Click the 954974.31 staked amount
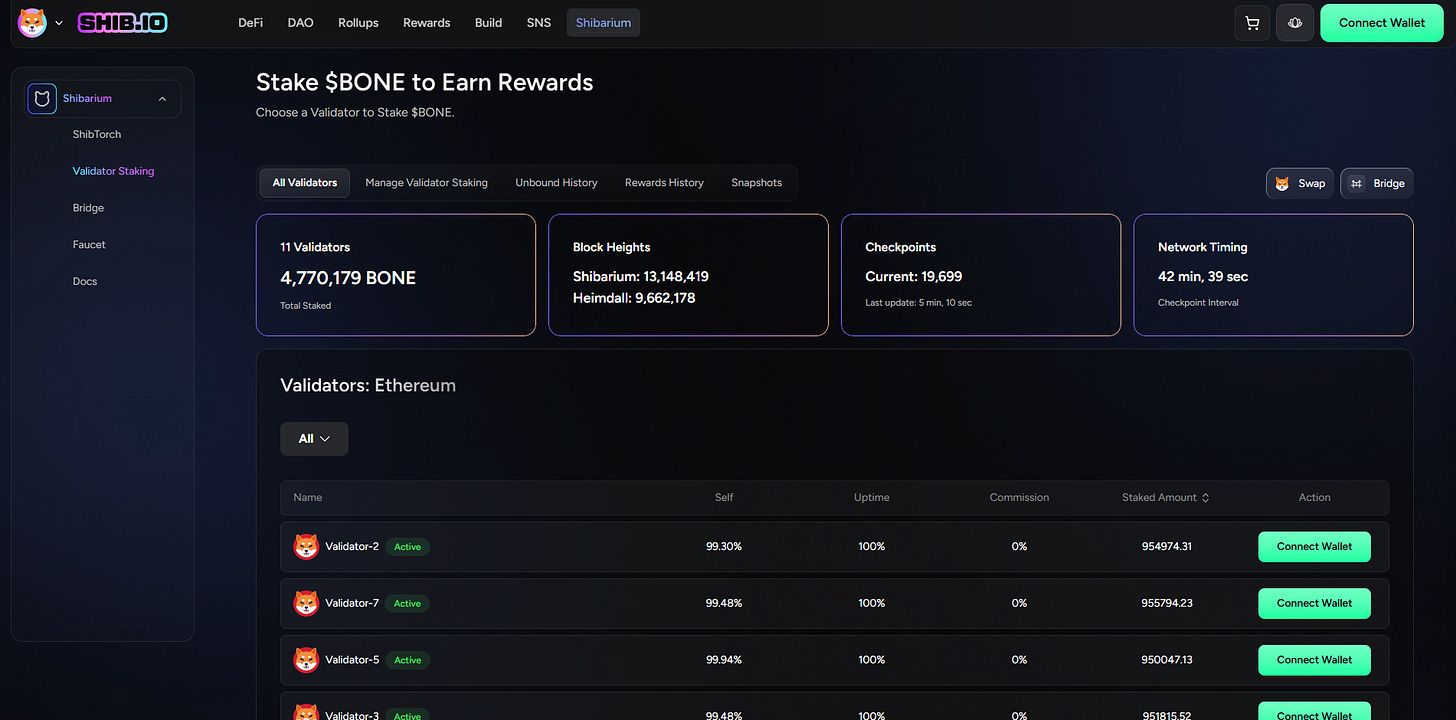Screen dimensions: 1456x720 click(x=1167, y=547)
